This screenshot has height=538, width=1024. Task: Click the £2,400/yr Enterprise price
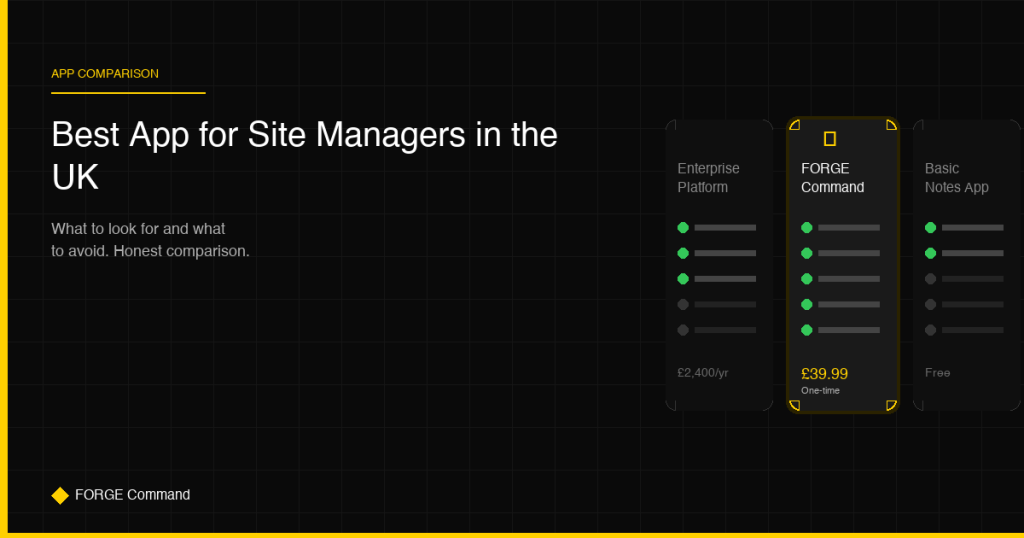[x=703, y=373]
